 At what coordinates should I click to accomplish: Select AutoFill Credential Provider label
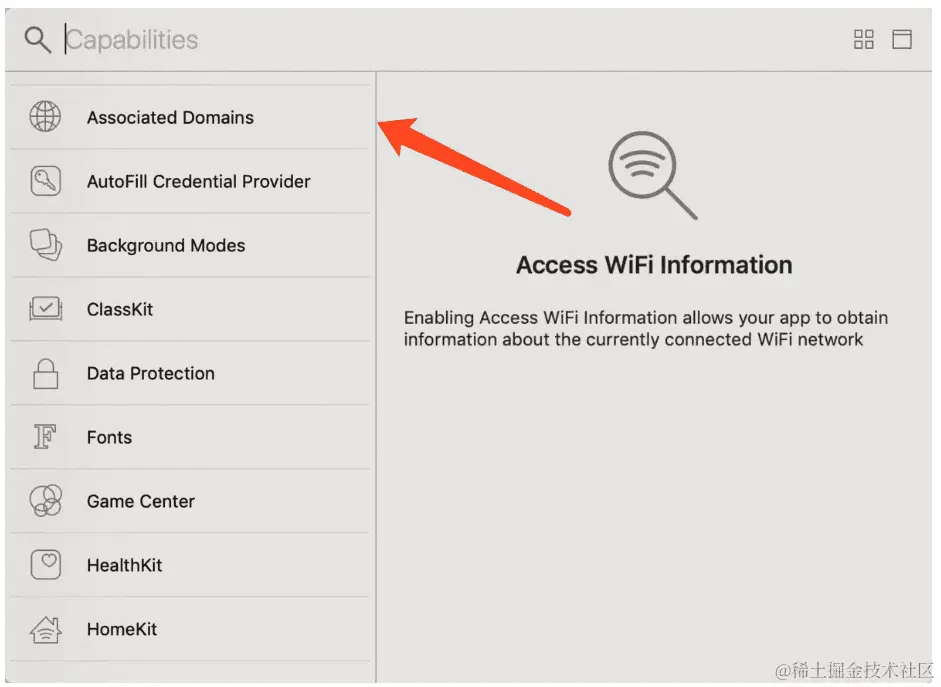(198, 181)
